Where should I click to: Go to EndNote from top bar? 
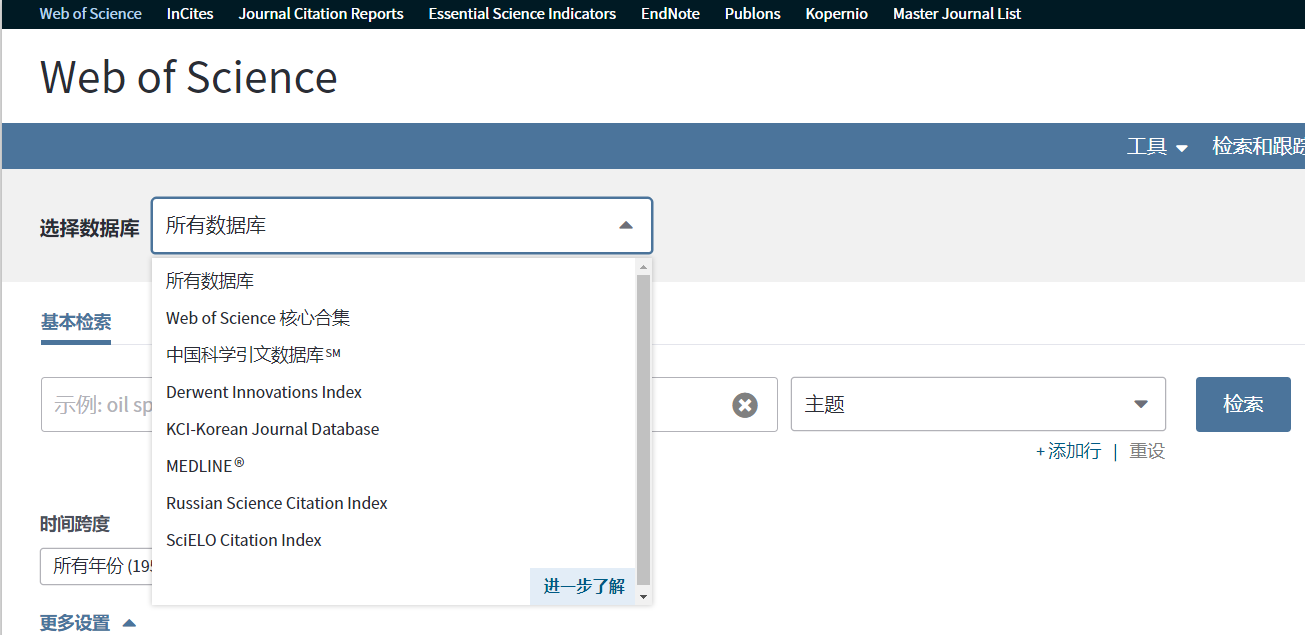click(x=670, y=14)
